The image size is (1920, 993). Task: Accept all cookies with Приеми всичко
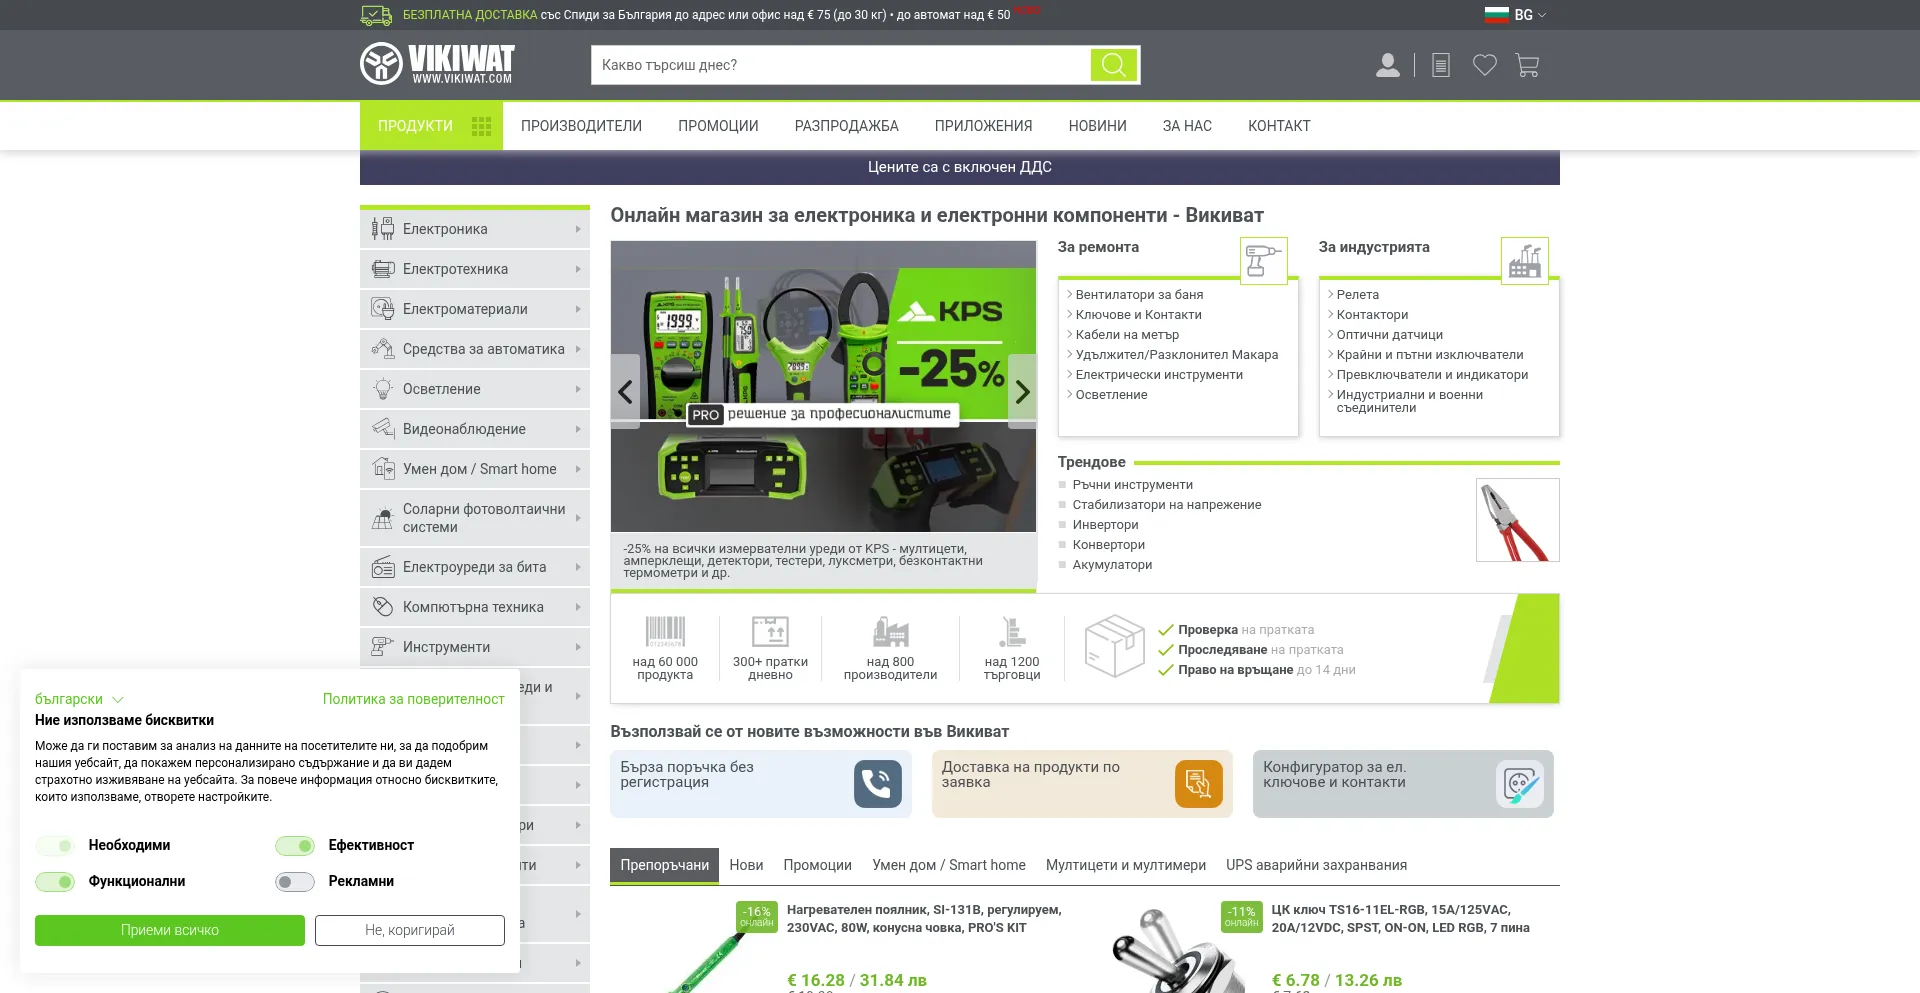170,930
